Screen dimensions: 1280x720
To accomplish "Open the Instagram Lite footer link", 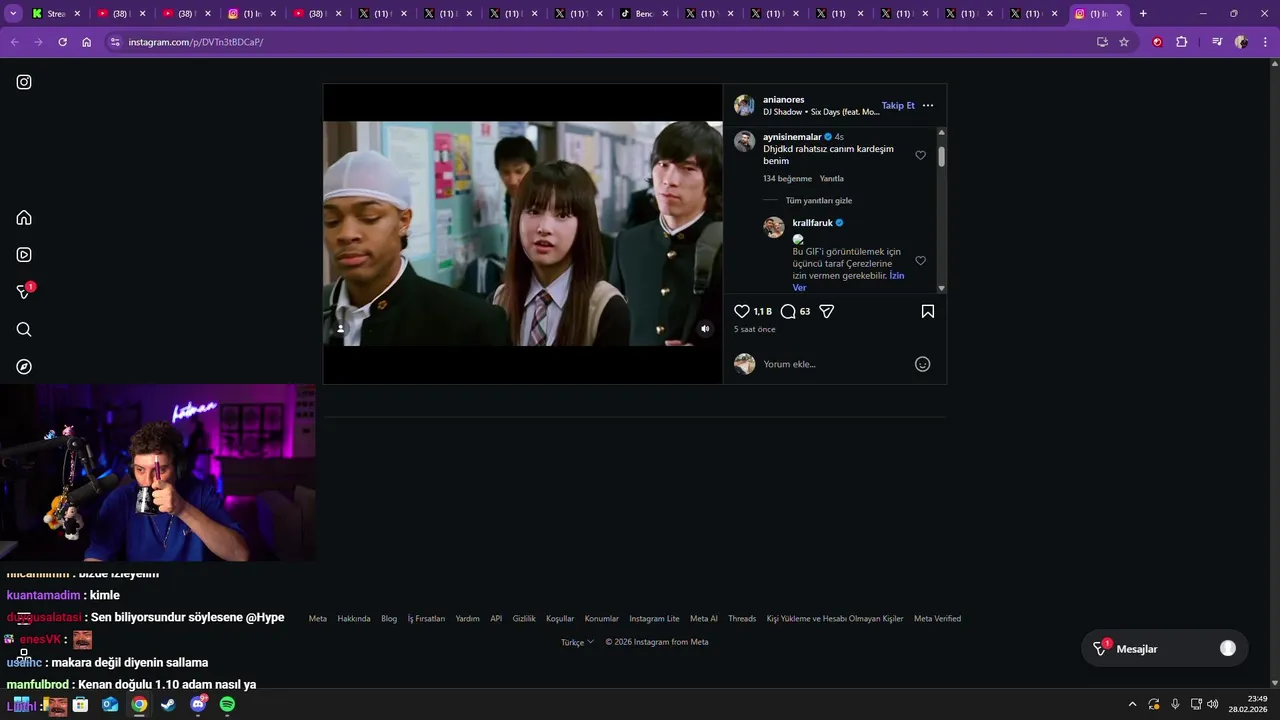I will [654, 619].
